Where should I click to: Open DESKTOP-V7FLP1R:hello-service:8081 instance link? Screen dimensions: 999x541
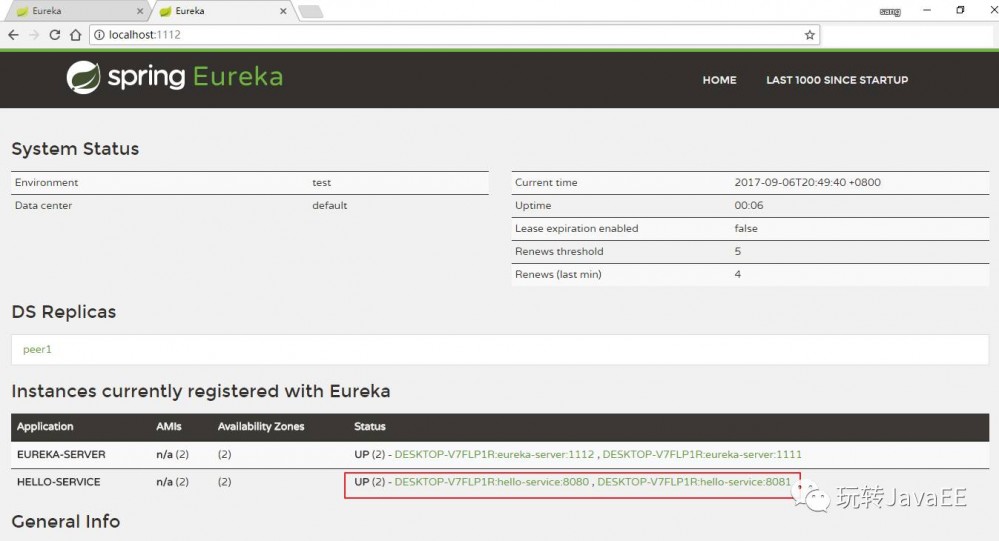pyautogui.click(x=694, y=482)
